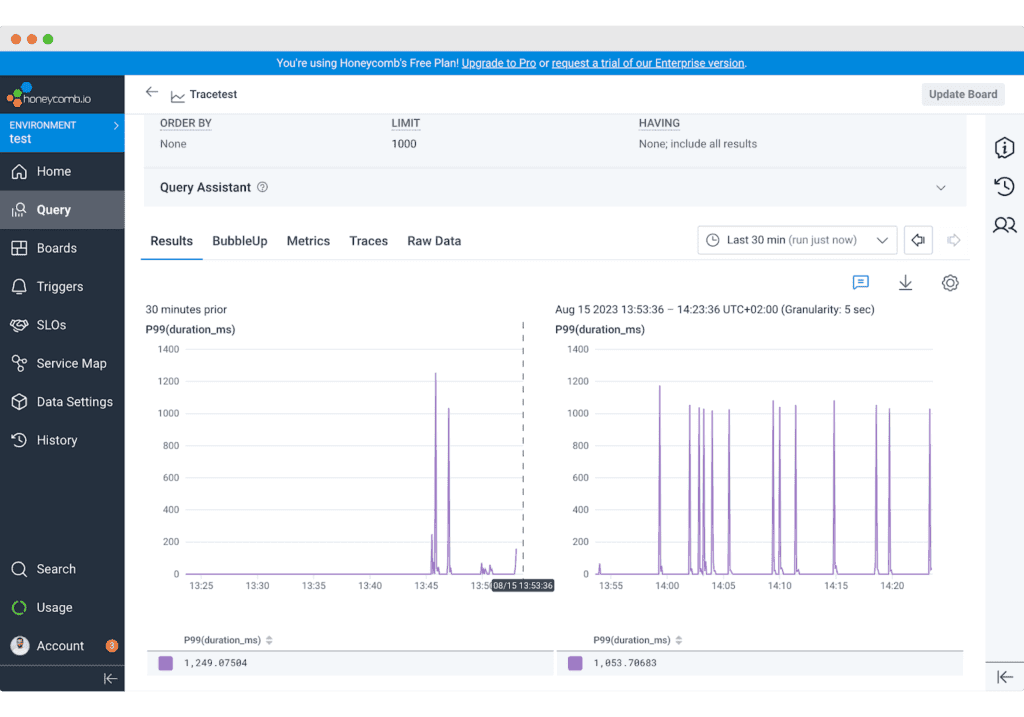This screenshot has height=717, width=1024.
Task: Switch to the BubbleUp tab
Action: pos(239,241)
